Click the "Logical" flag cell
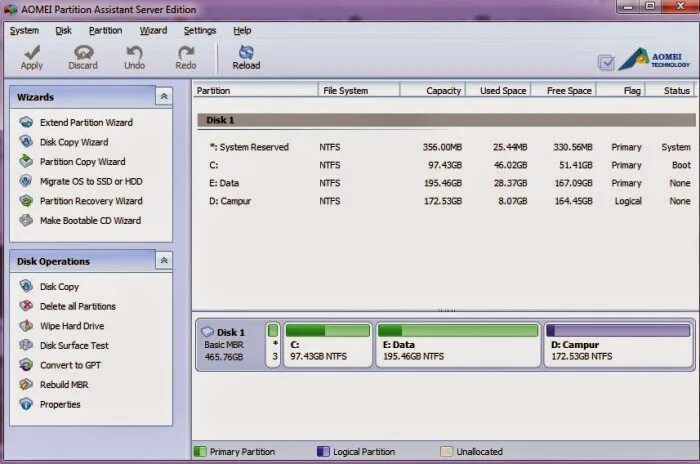Image resolution: width=700 pixels, height=464 pixels. click(628, 201)
